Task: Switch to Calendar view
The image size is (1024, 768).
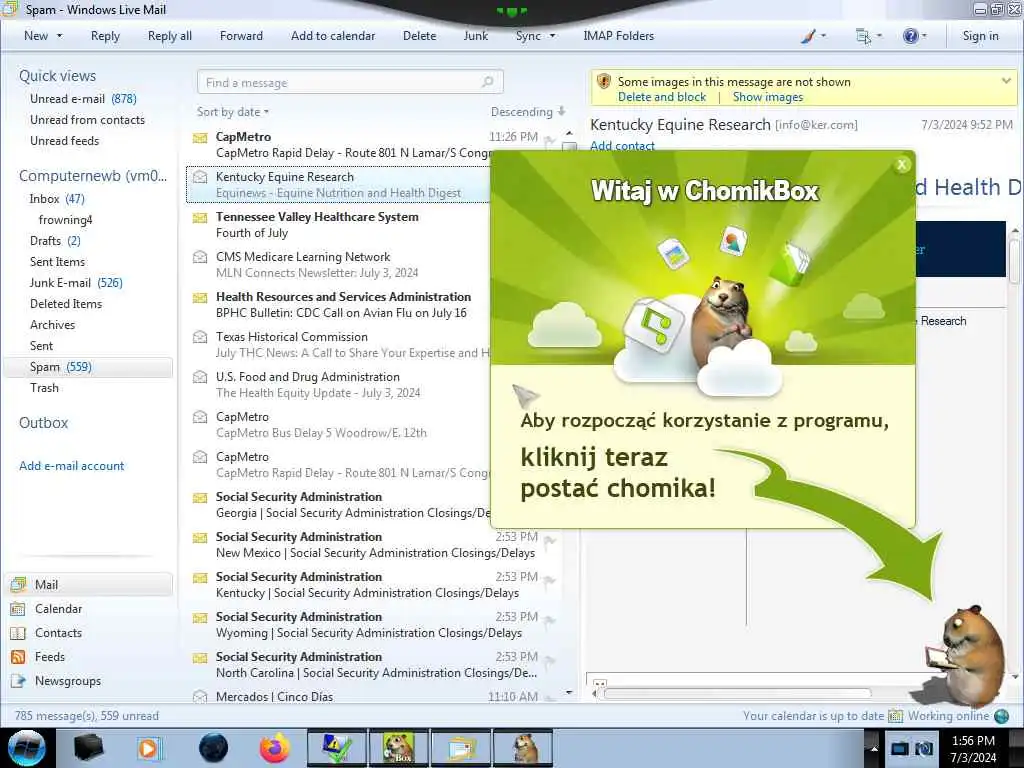Action: (x=58, y=609)
